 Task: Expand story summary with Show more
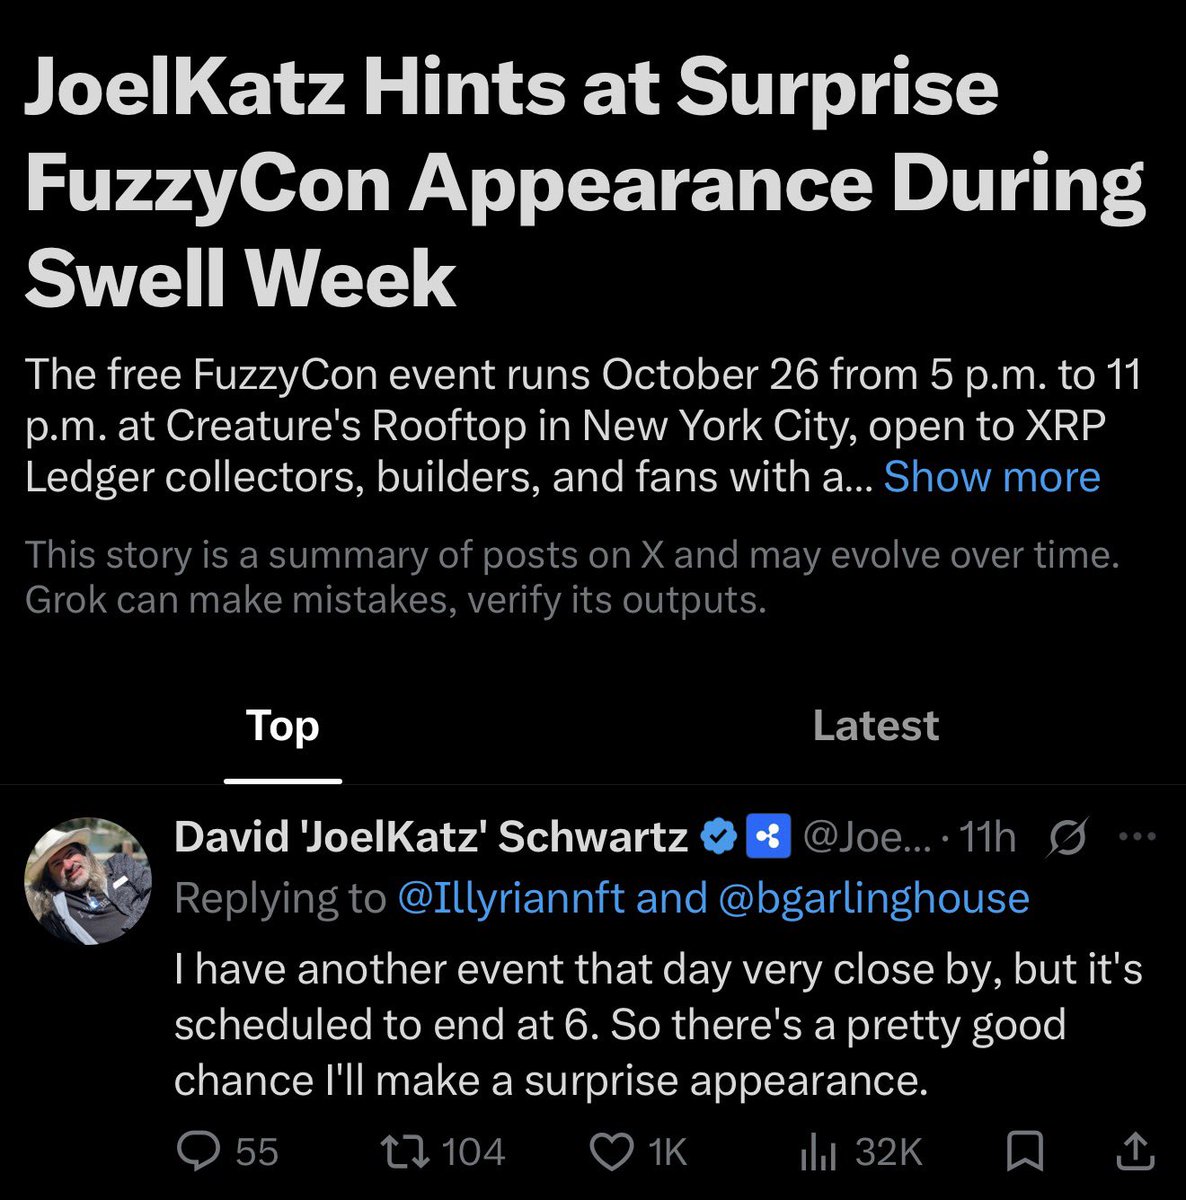[x=992, y=477]
